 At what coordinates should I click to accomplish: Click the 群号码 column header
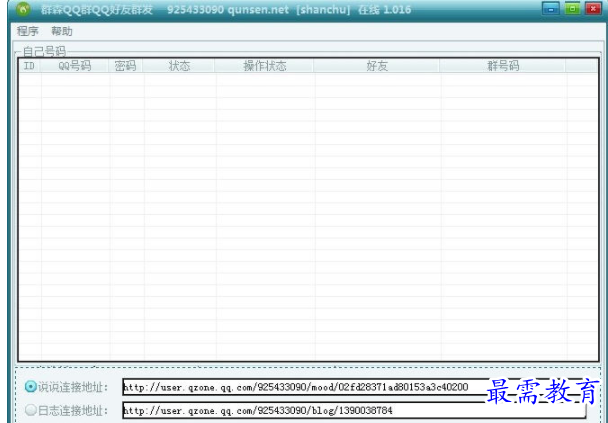503,66
